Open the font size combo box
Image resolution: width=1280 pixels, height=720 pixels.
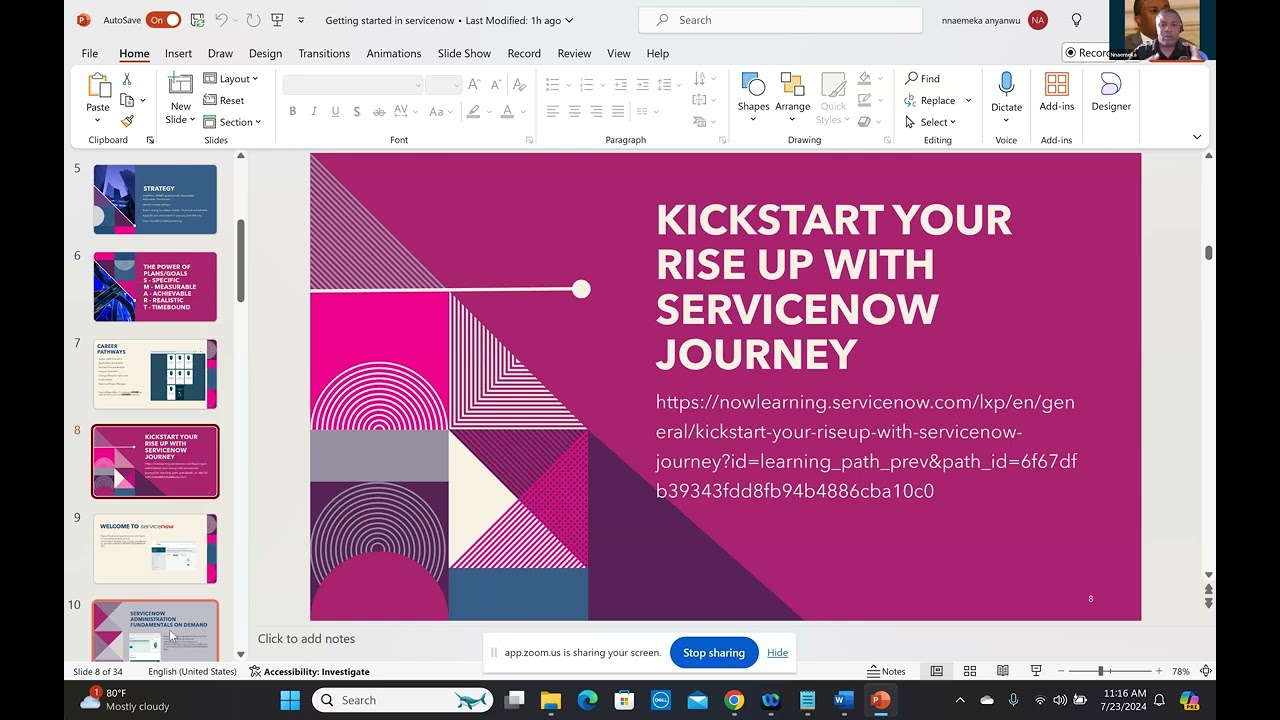(x=442, y=85)
